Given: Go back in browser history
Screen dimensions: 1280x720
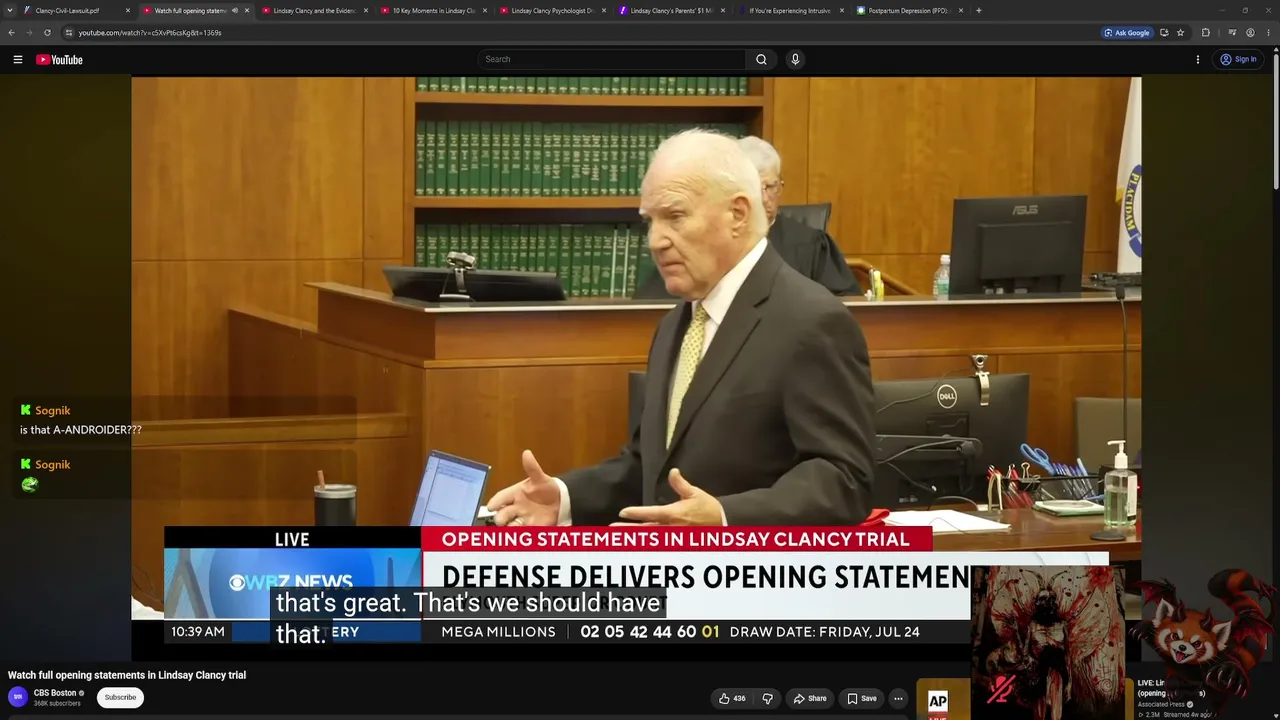Looking at the screenshot, I should [x=11, y=32].
